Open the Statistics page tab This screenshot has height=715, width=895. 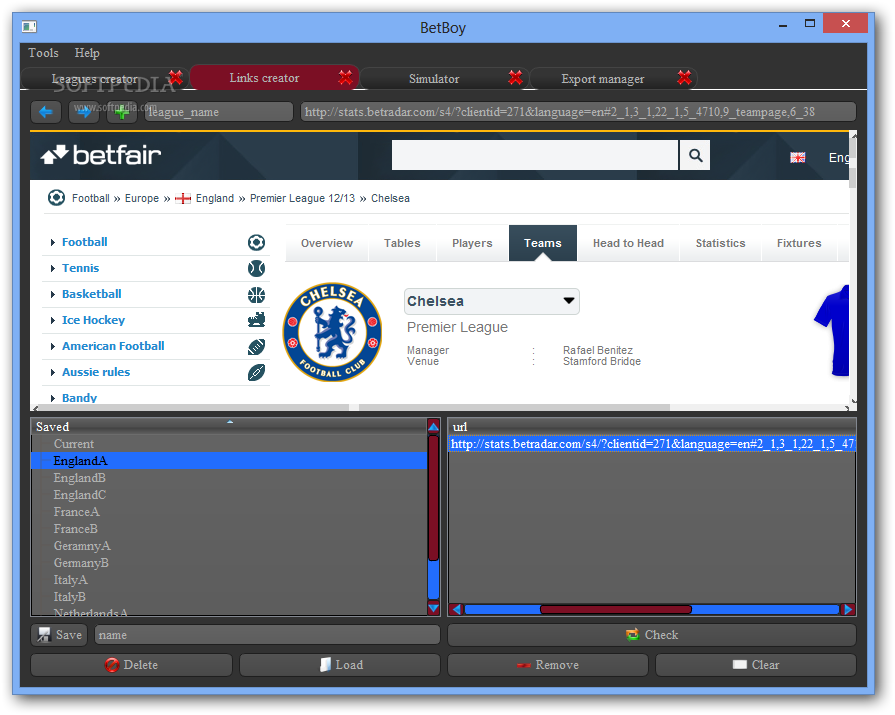point(720,243)
